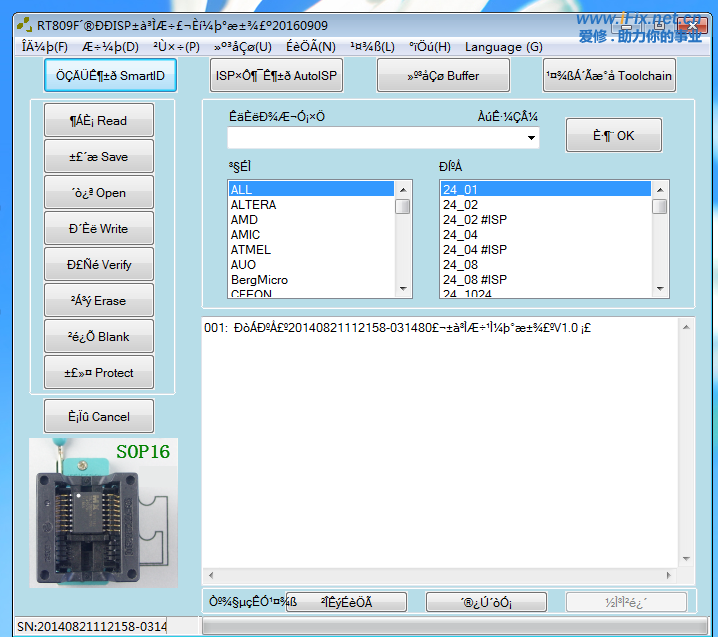The width and height of the screenshot is (718, 637).
Task: Open the Language (G) menu
Action: point(503,47)
